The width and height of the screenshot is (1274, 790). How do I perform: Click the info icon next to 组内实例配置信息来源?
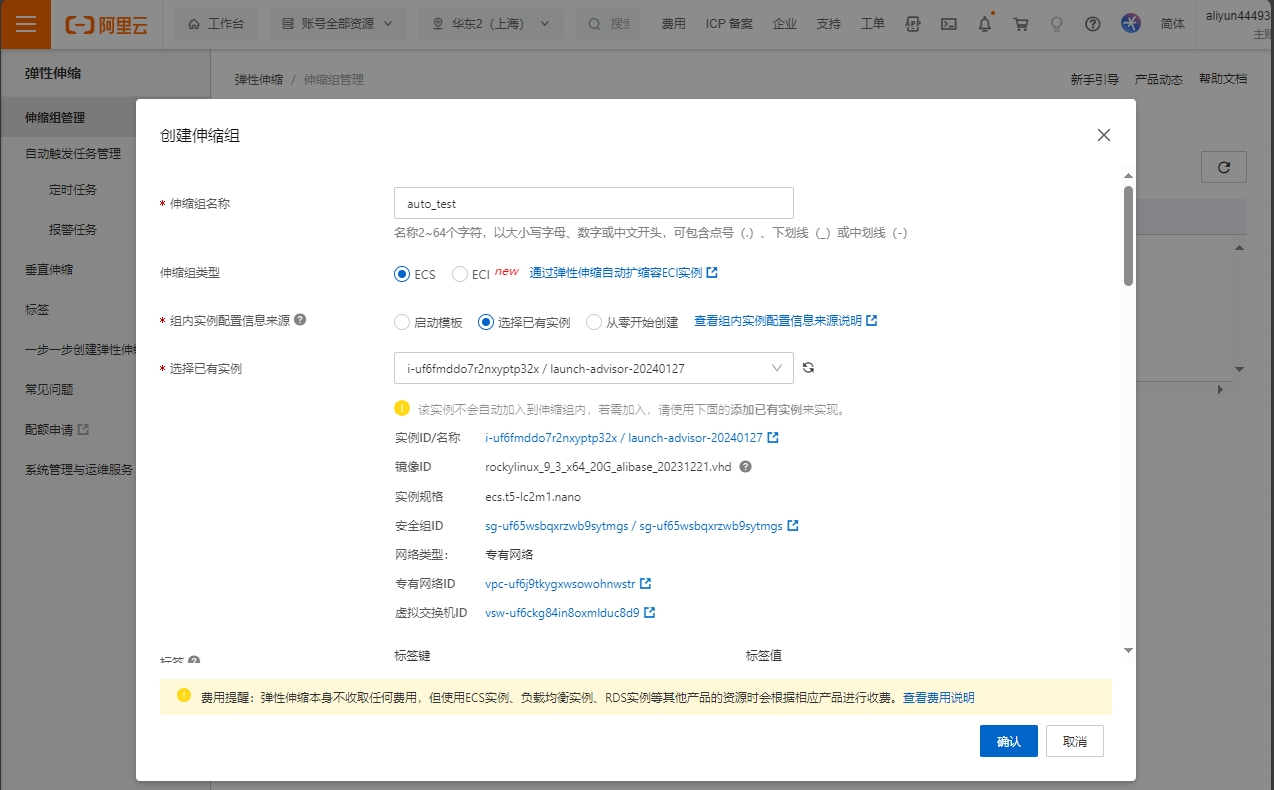pyautogui.click(x=300, y=320)
